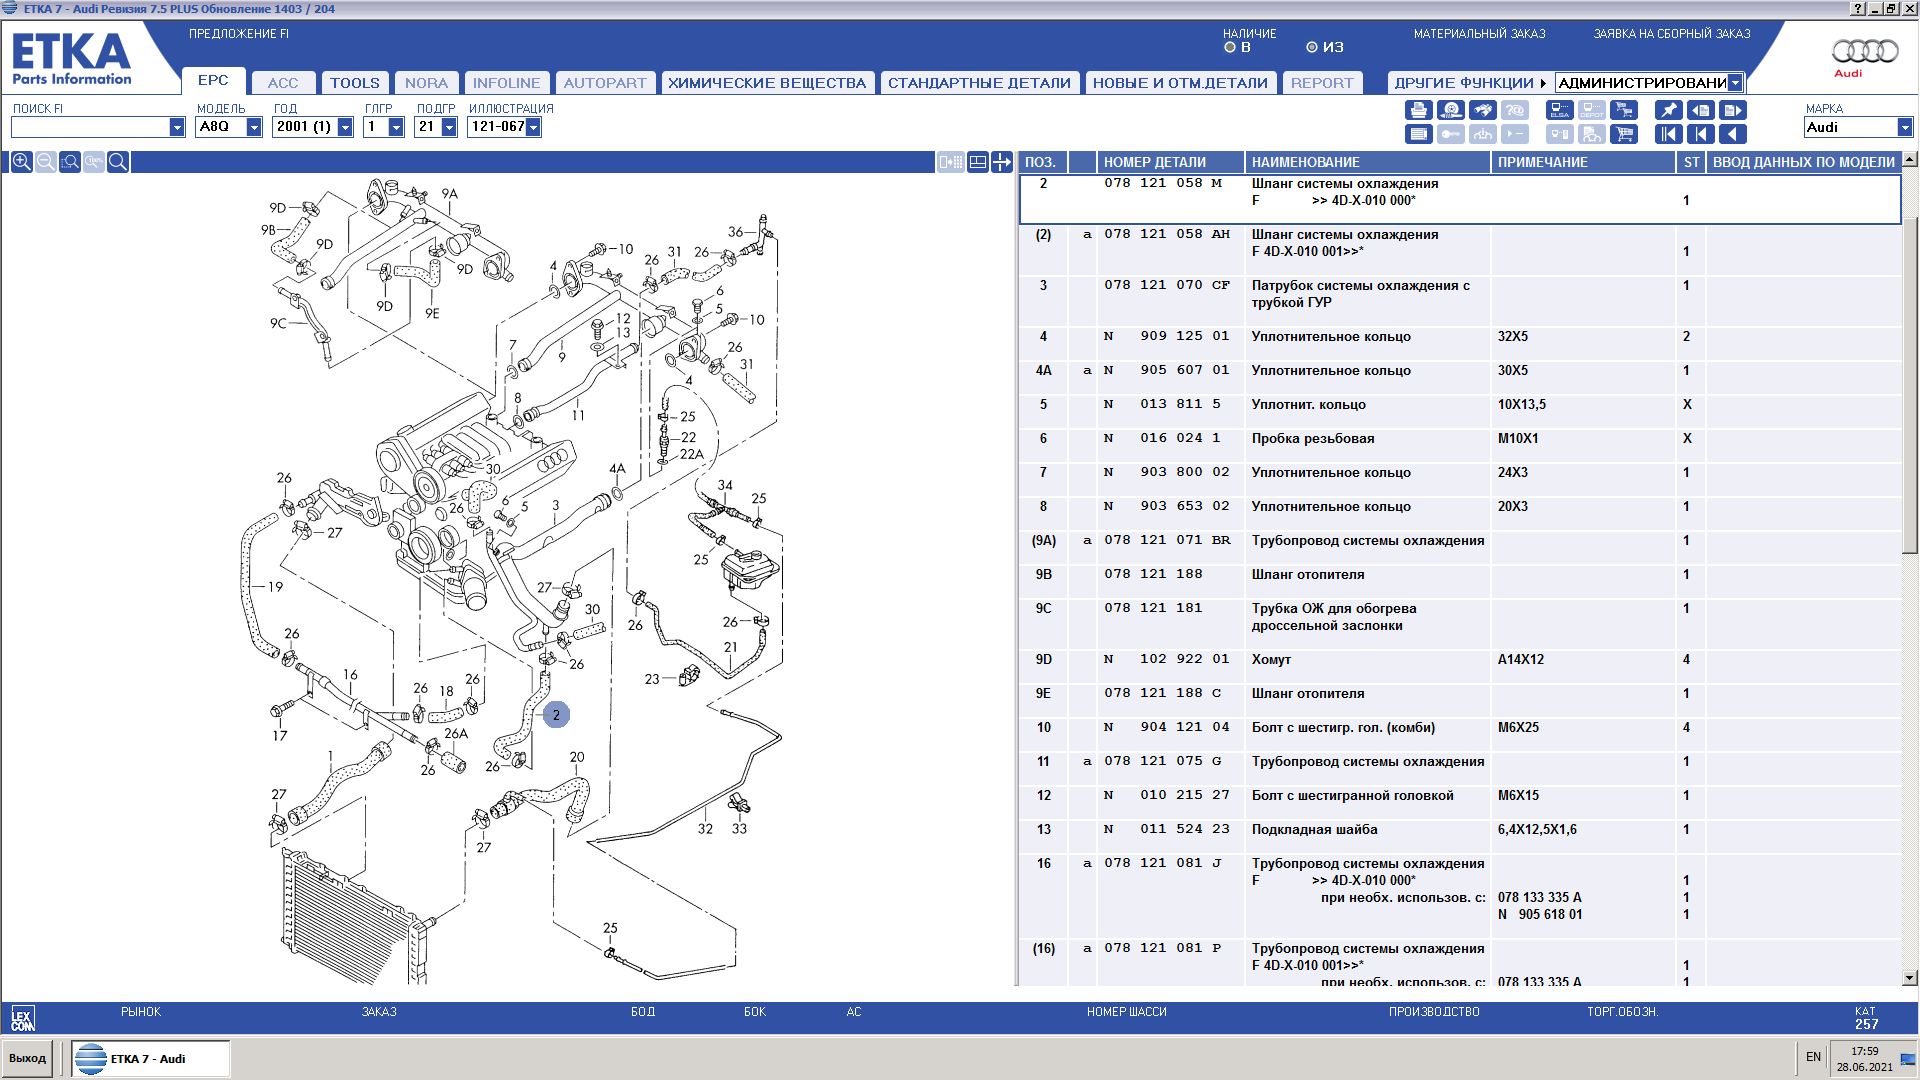Expand the Марка Audi dropdown

1904,127
